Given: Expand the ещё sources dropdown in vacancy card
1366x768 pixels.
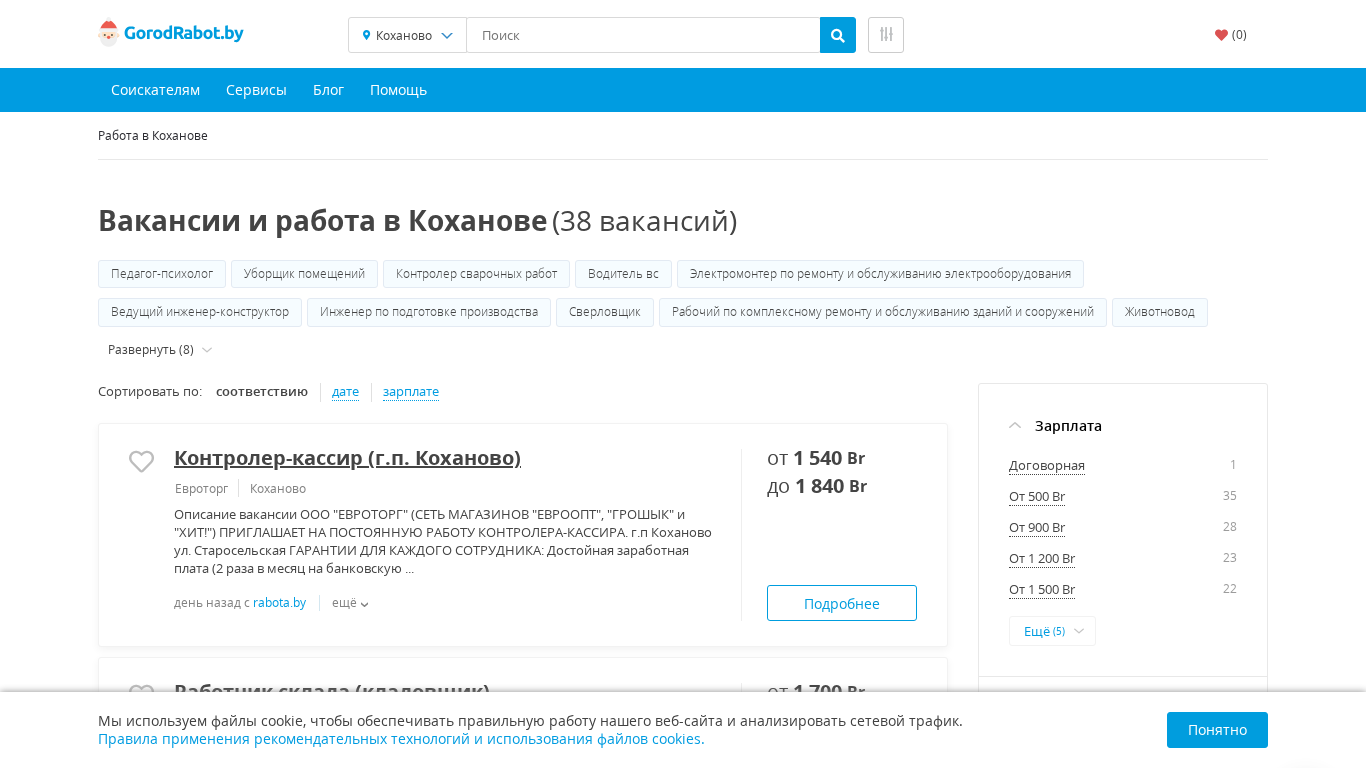Looking at the screenshot, I should [350, 603].
